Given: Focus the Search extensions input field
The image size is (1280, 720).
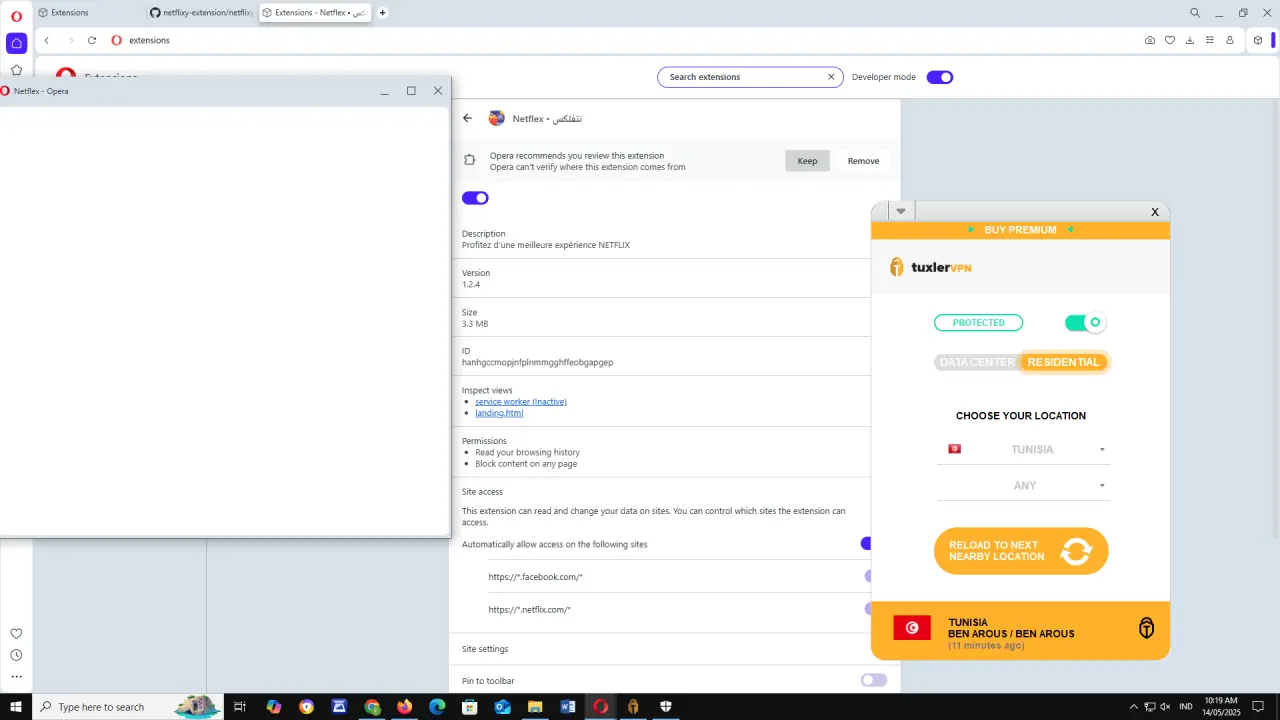Looking at the screenshot, I should tap(748, 77).
